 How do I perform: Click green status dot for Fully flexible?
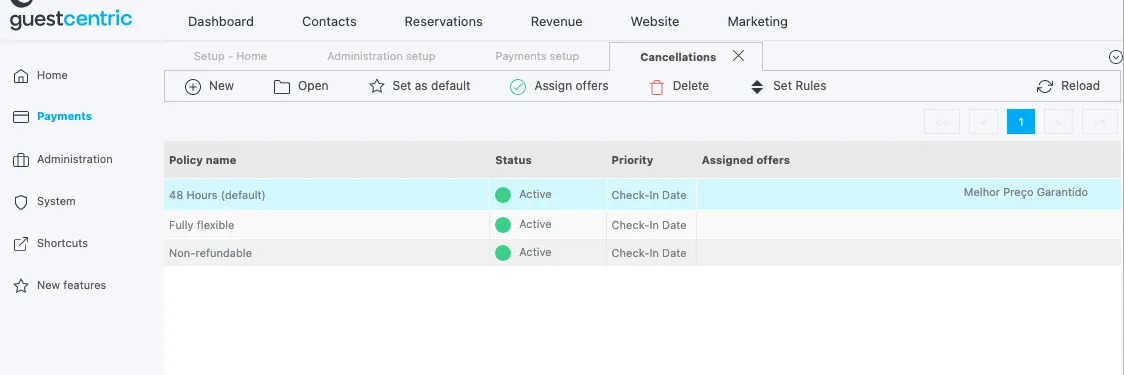[x=503, y=224]
